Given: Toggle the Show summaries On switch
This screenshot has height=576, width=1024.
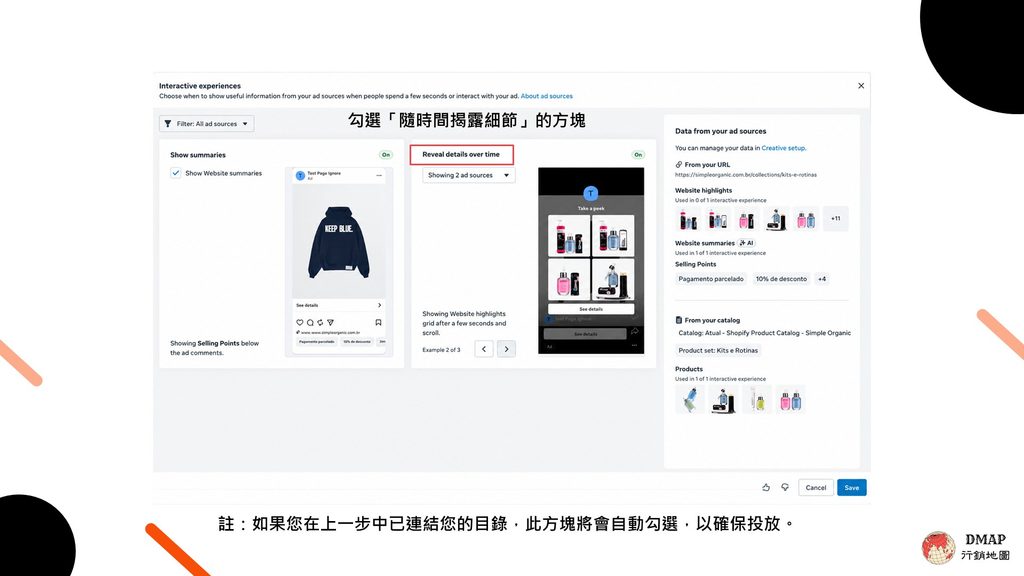Looking at the screenshot, I should 386,155.
